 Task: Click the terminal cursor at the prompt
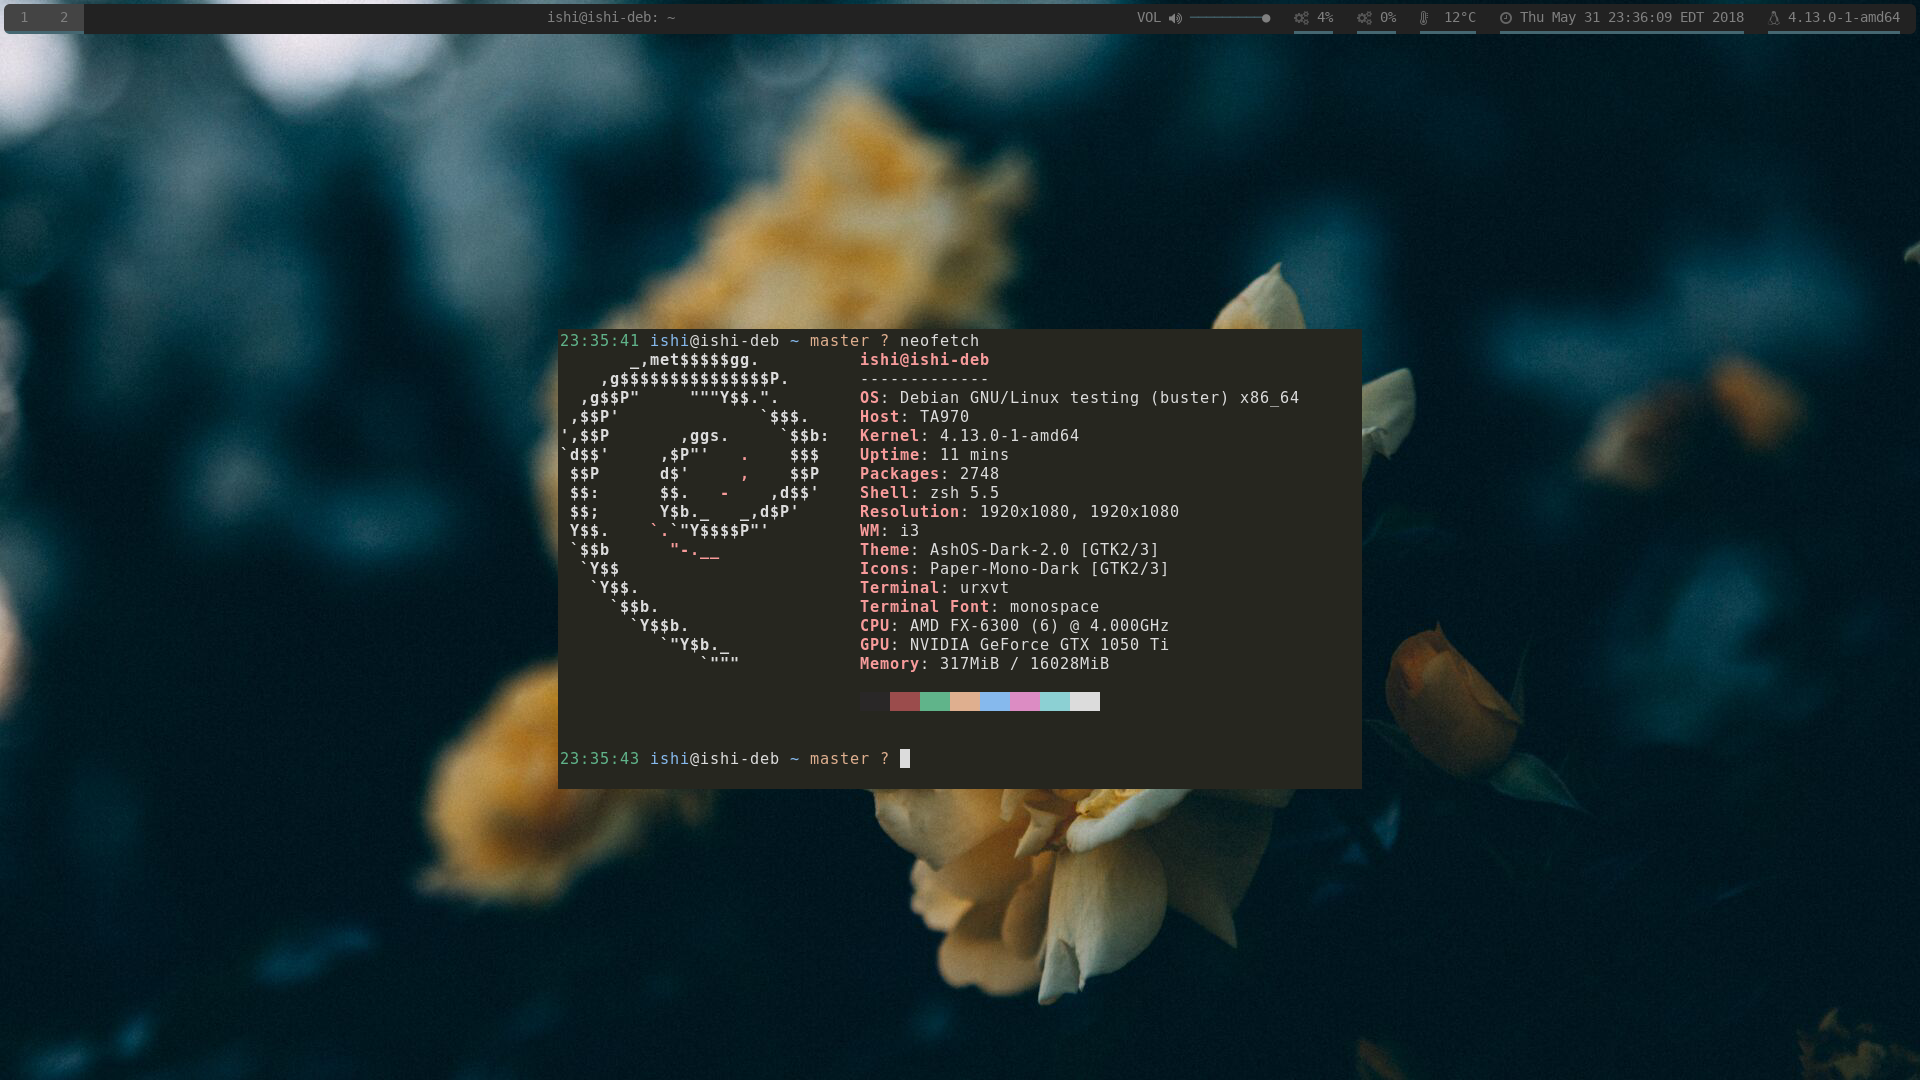[905, 759]
